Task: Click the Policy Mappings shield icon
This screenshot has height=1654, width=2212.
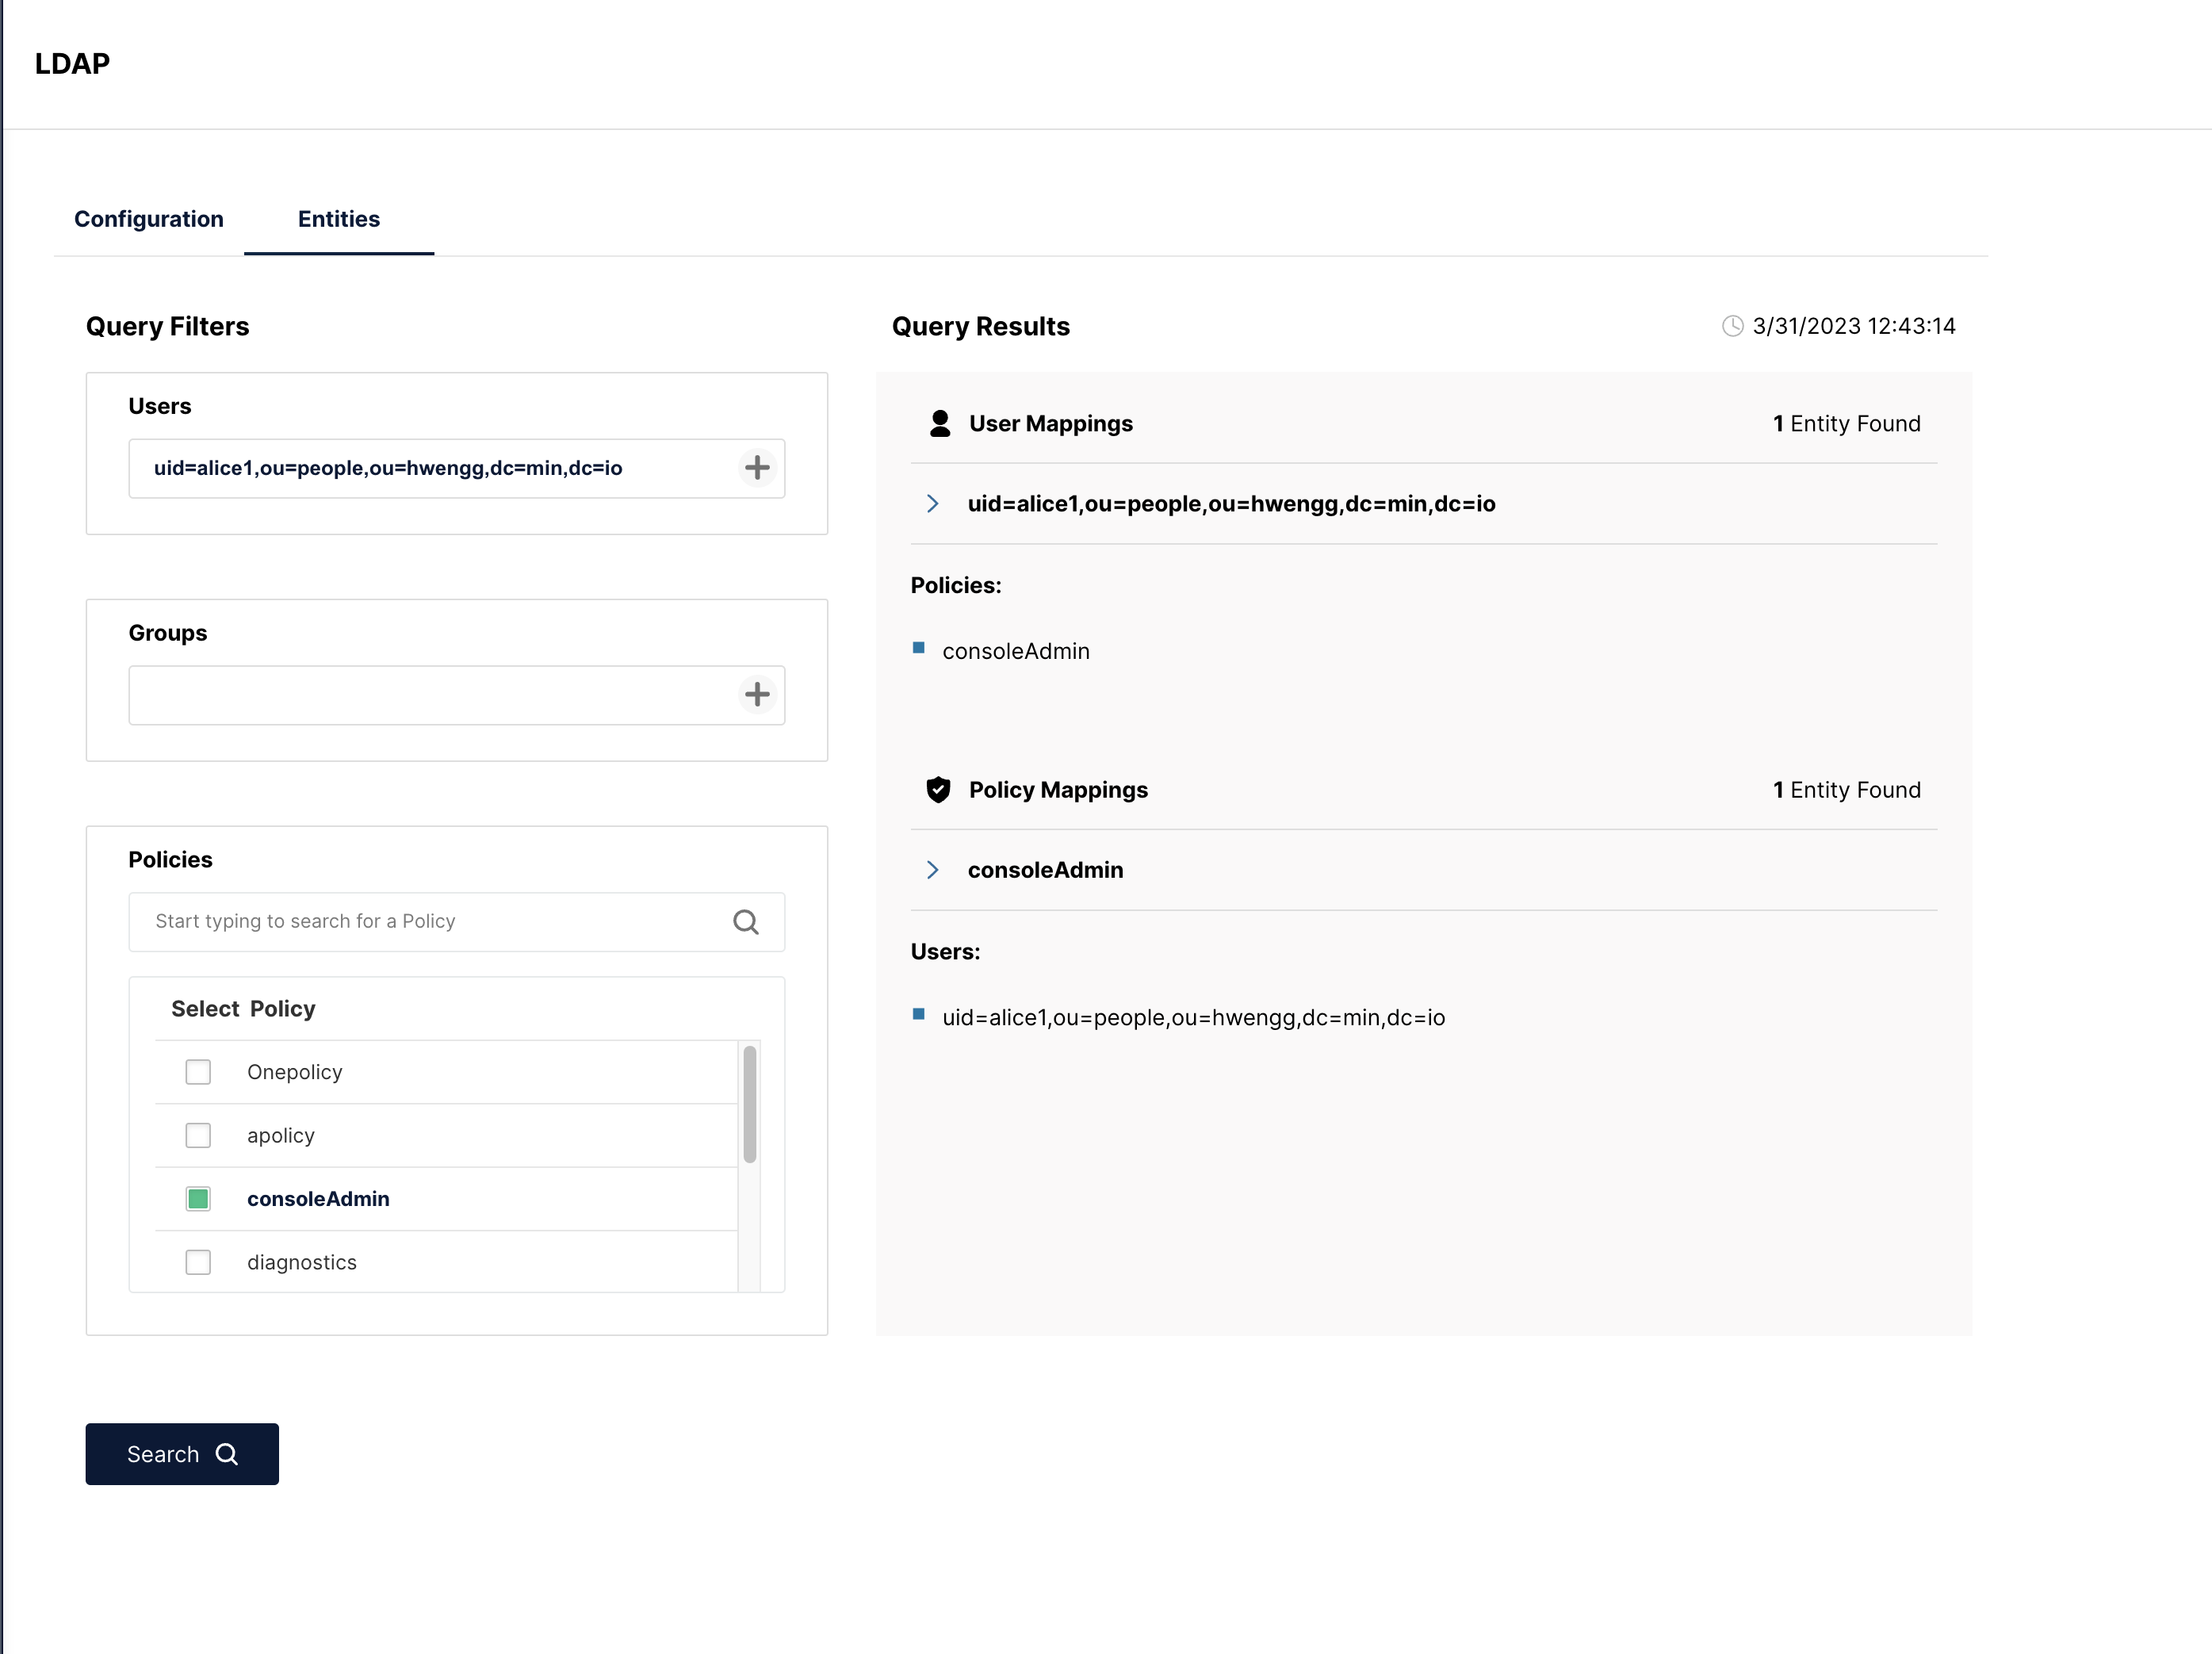Action: [x=938, y=790]
